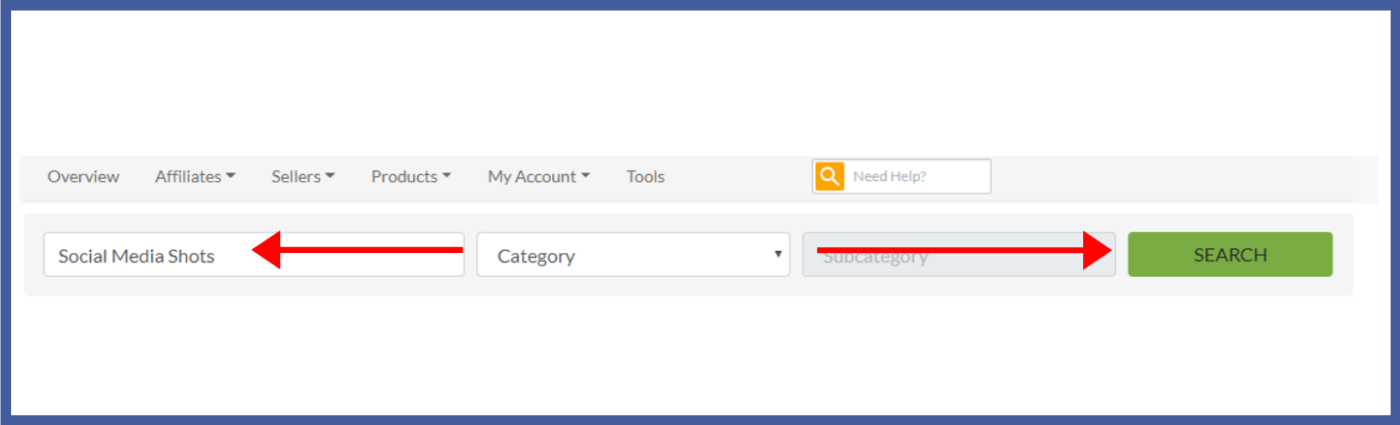Open the My Account menu
This screenshot has height=425, width=1400.
coord(538,176)
